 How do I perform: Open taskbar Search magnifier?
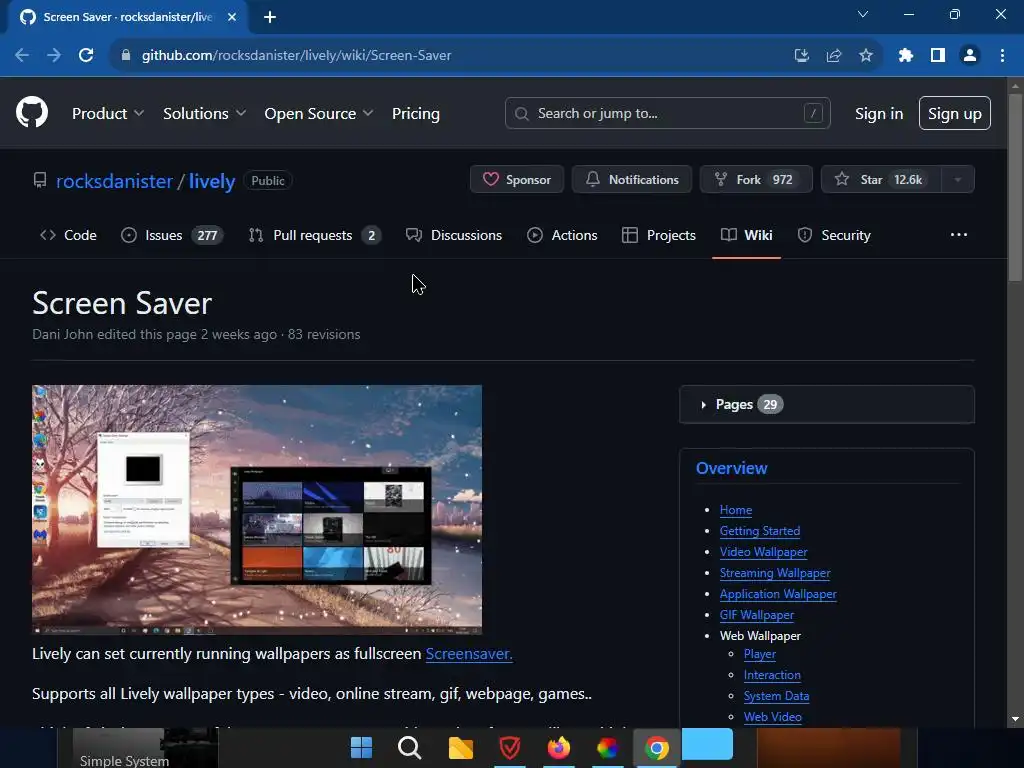(x=409, y=747)
